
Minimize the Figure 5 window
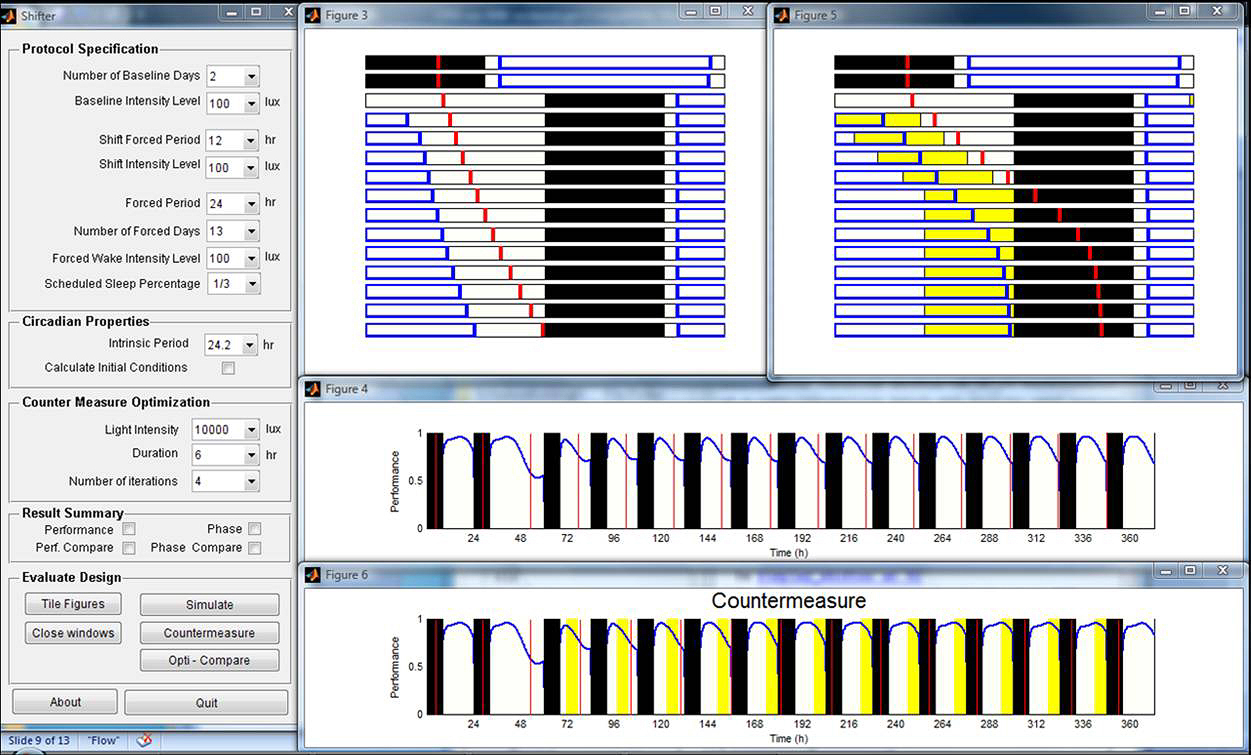click(1157, 11)
